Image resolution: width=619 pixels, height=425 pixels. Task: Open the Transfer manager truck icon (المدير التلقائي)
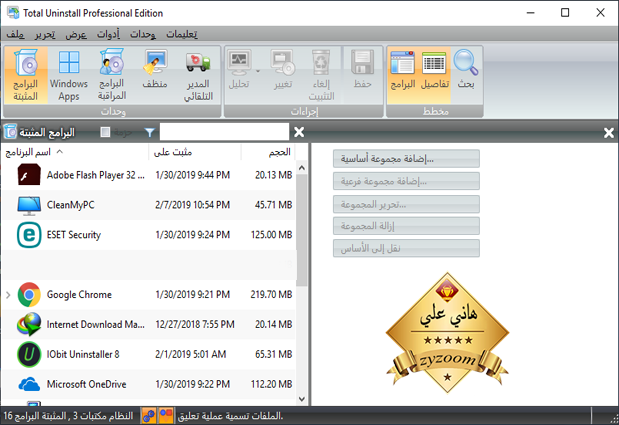pos(198,75)
